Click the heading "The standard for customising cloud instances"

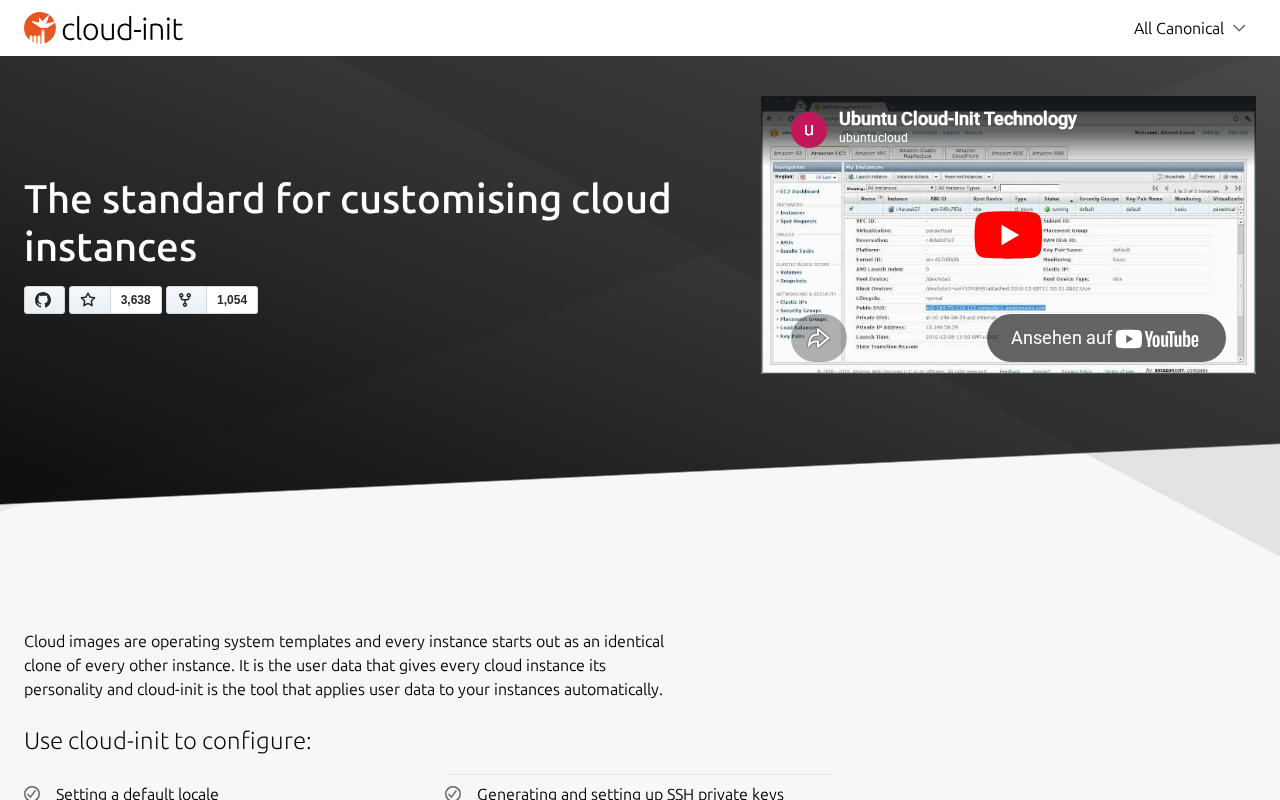coord(348,222)
